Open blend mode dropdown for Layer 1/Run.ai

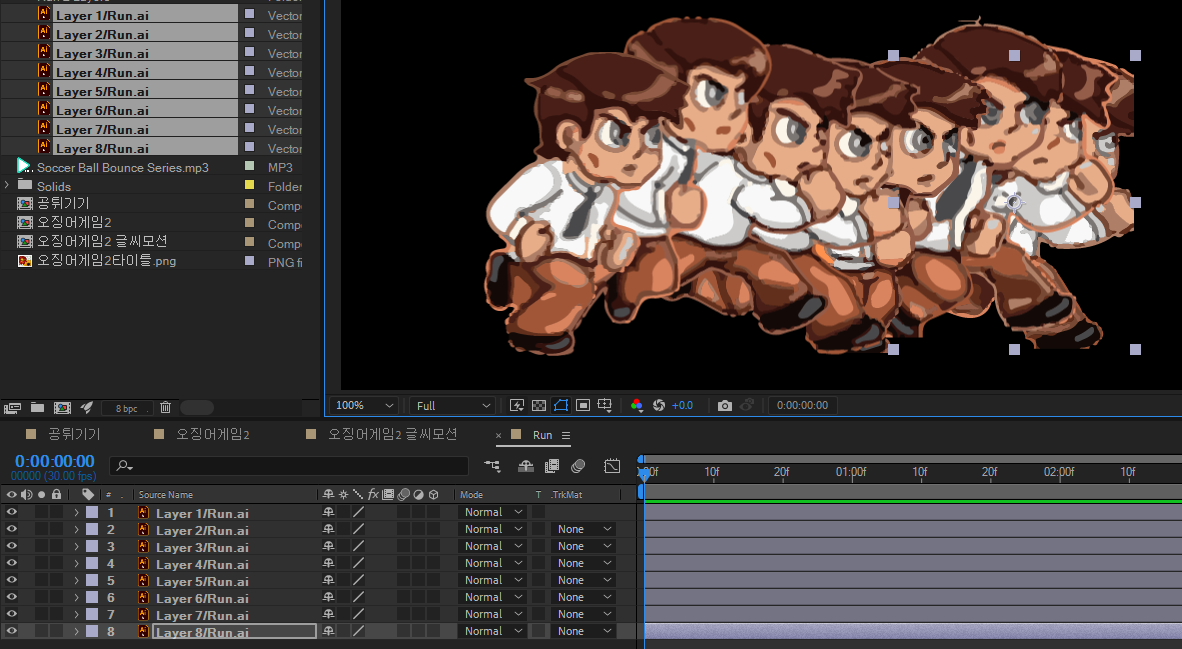492,512
